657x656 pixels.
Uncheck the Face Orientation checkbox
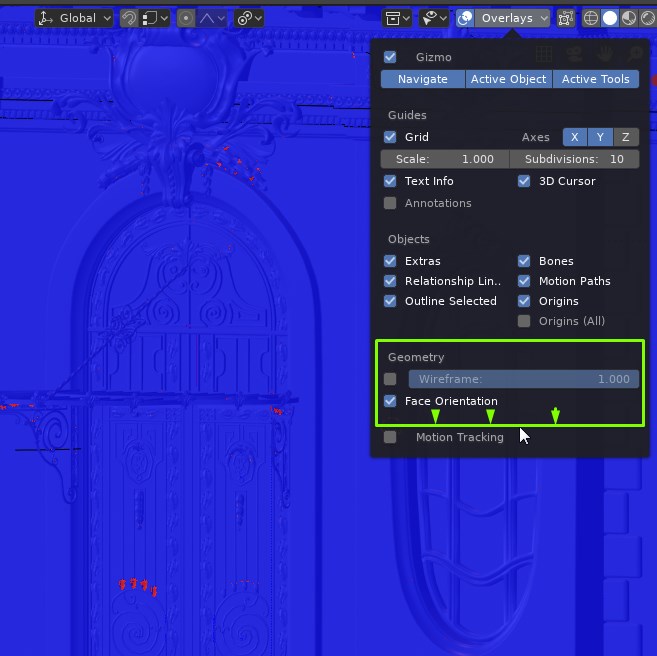pyautogui.click(x=390, y=401)
